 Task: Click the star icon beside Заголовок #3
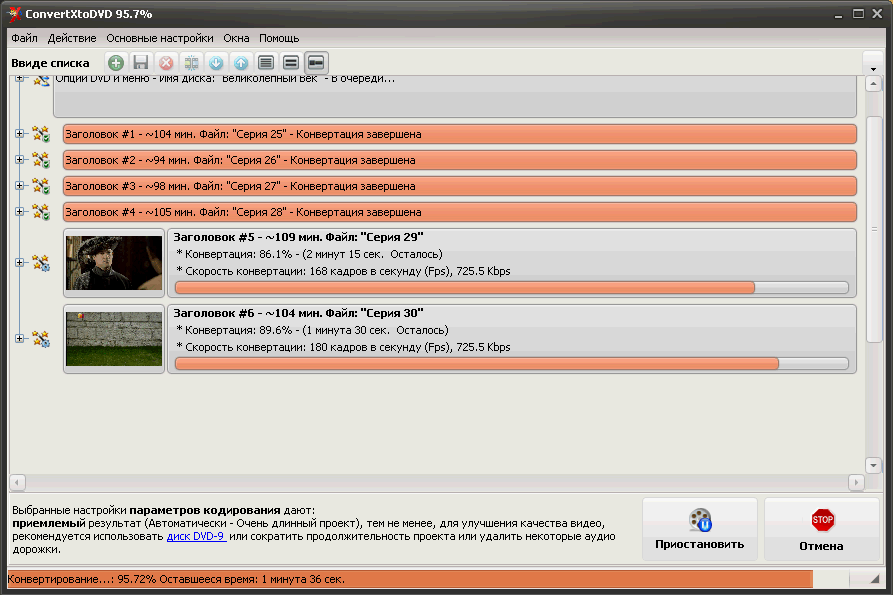(41, 185)
